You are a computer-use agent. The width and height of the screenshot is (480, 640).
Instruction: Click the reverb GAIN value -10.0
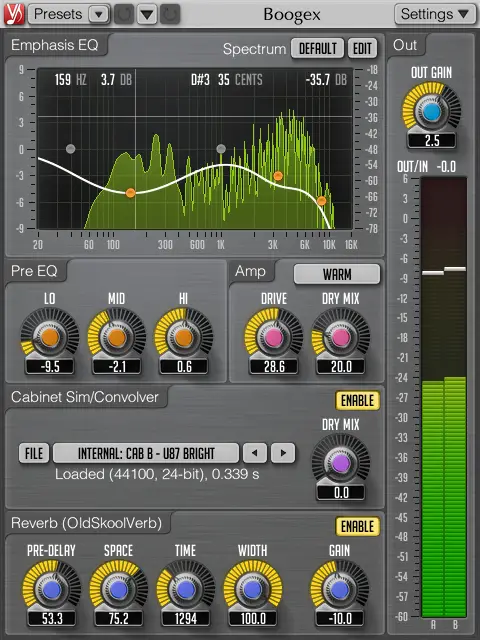click(x=340, y=619)
